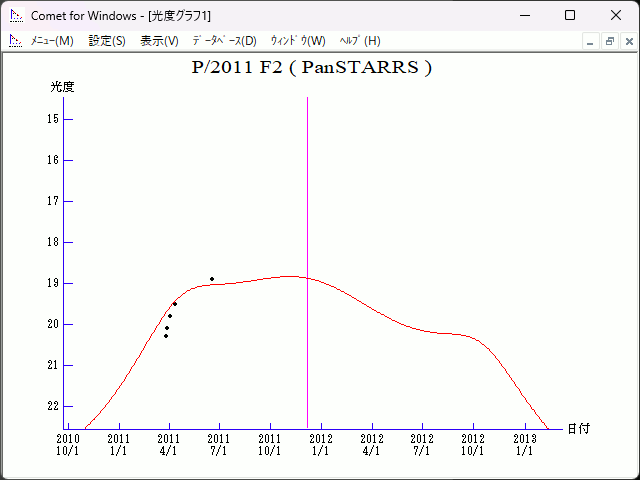Click the Comet for Windows title bar icon
640x480 pixels.
[16, 16]
